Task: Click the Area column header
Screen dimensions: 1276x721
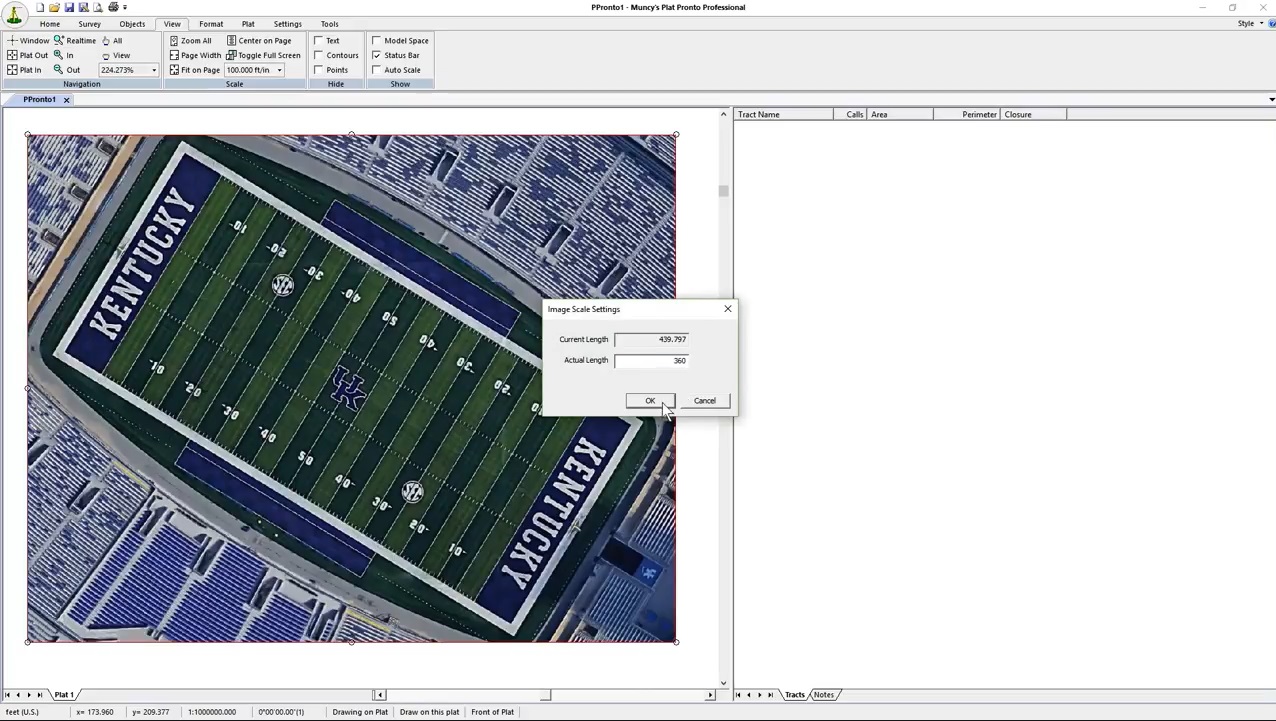Action: 900,115
